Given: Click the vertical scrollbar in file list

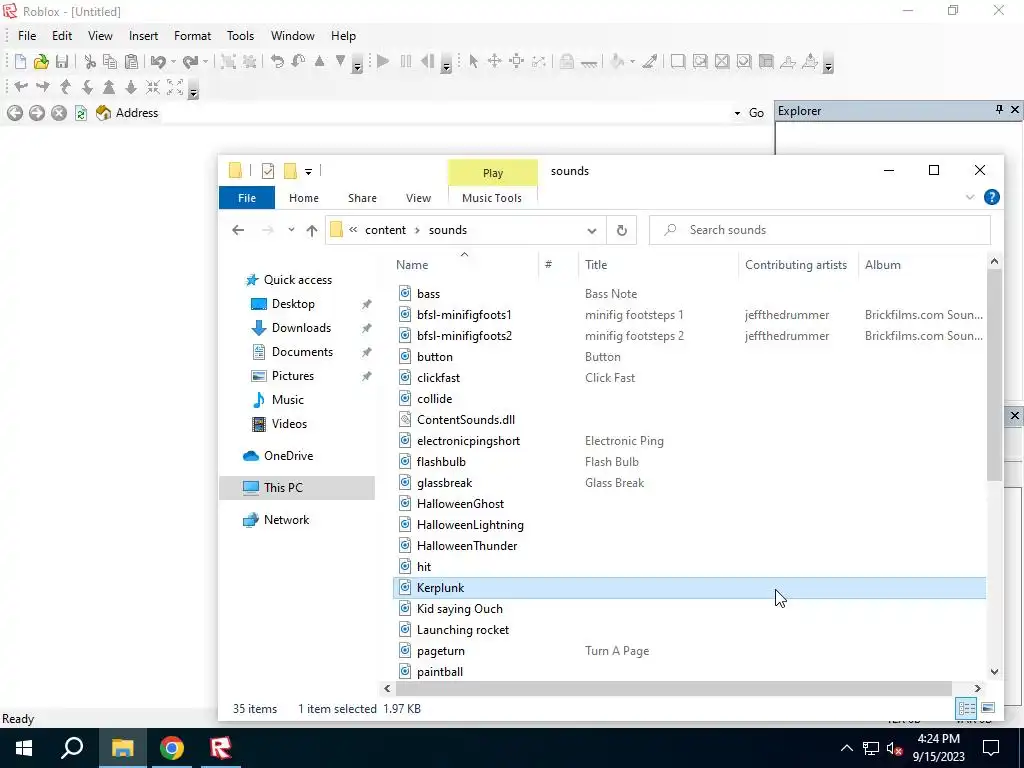Looking at the screenshot, I should (x=994, y=375).
